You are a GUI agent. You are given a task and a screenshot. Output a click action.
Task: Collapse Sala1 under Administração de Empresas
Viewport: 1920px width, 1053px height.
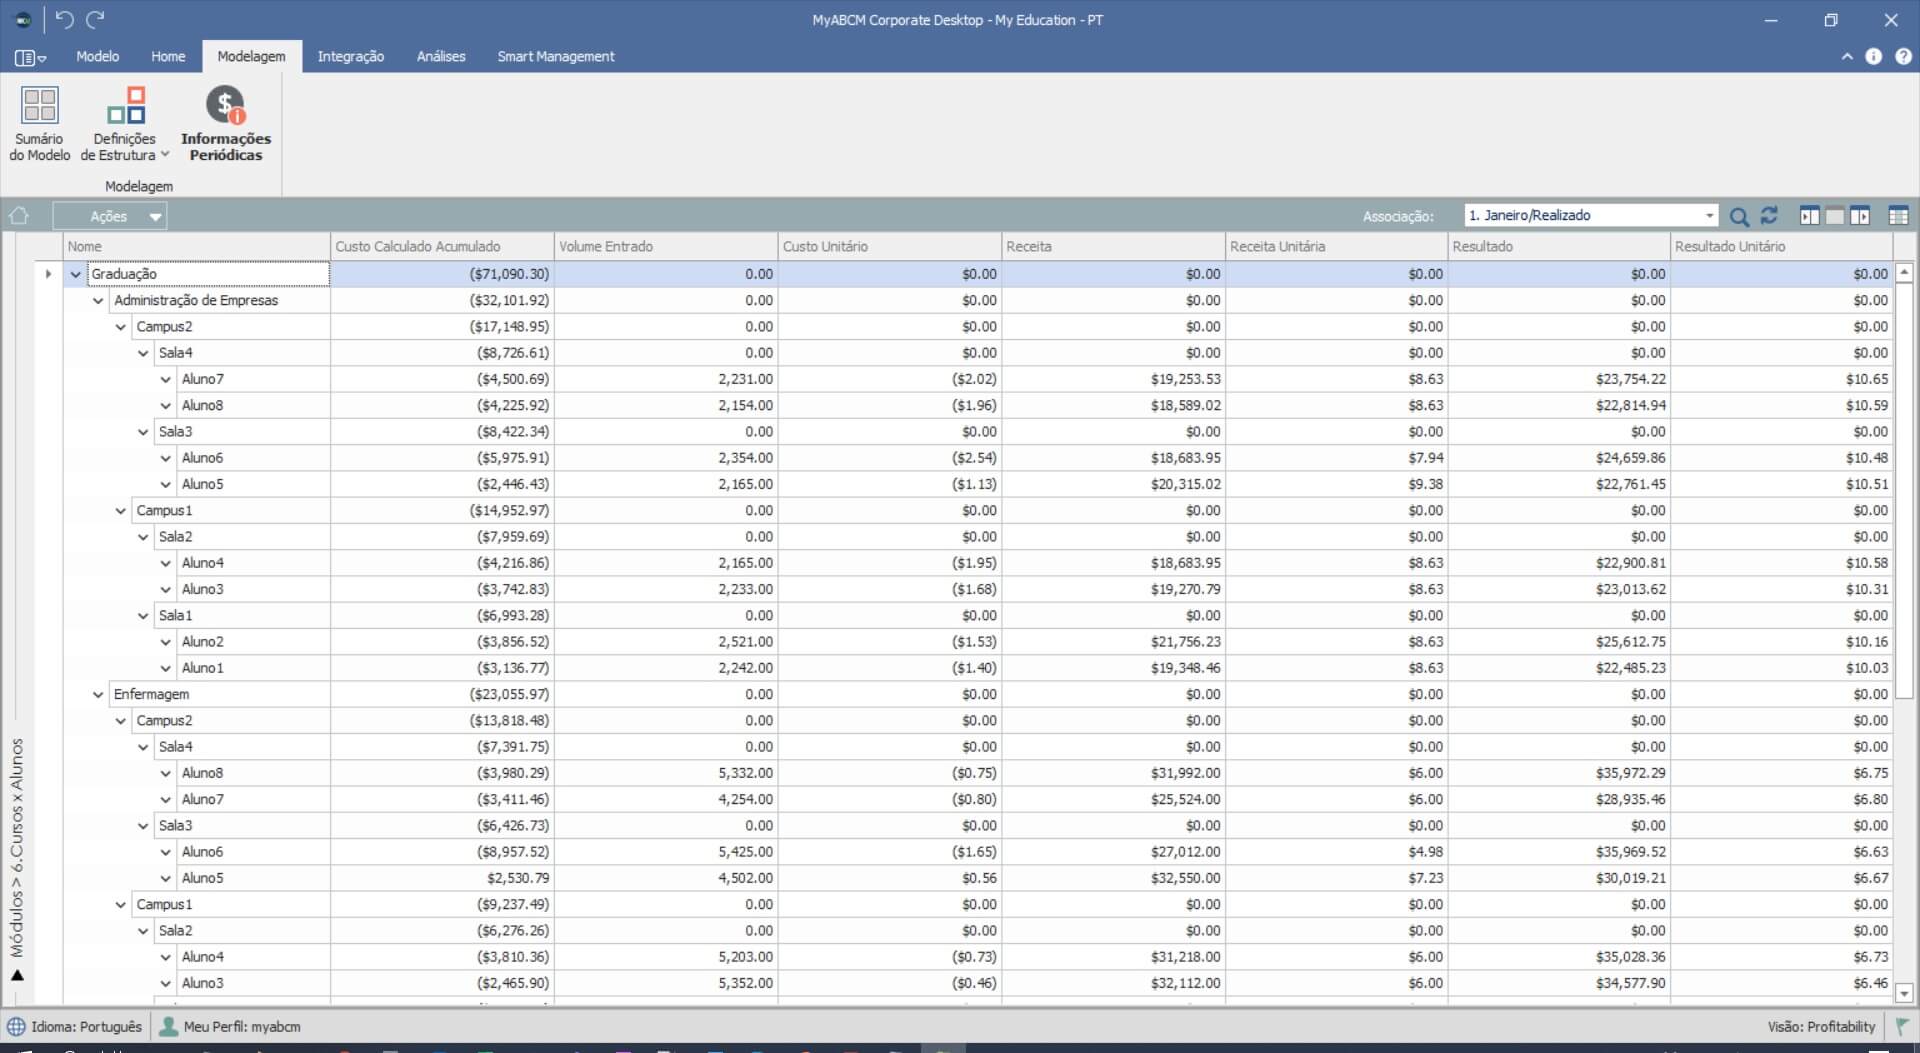[143, 615]
